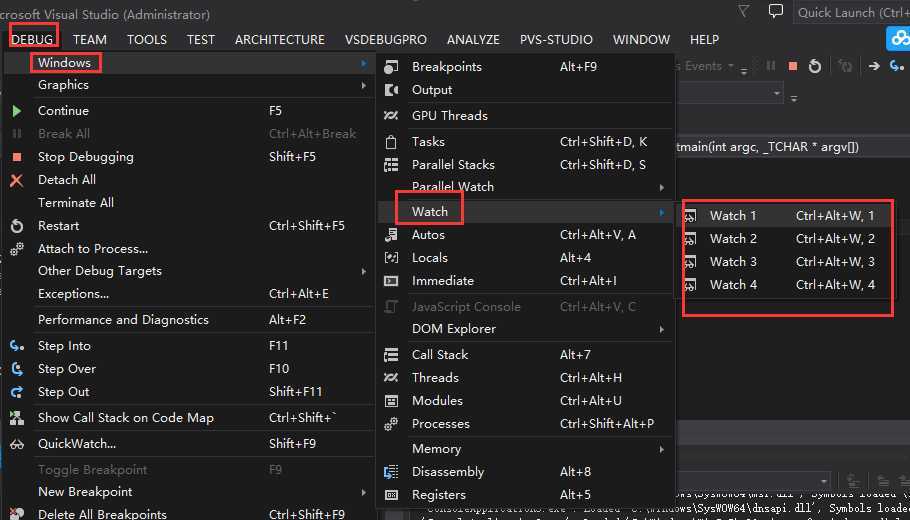Viewport: 910px width, 520px height.
Task: Click the Disassembly icon
Action: pos(391,472)
